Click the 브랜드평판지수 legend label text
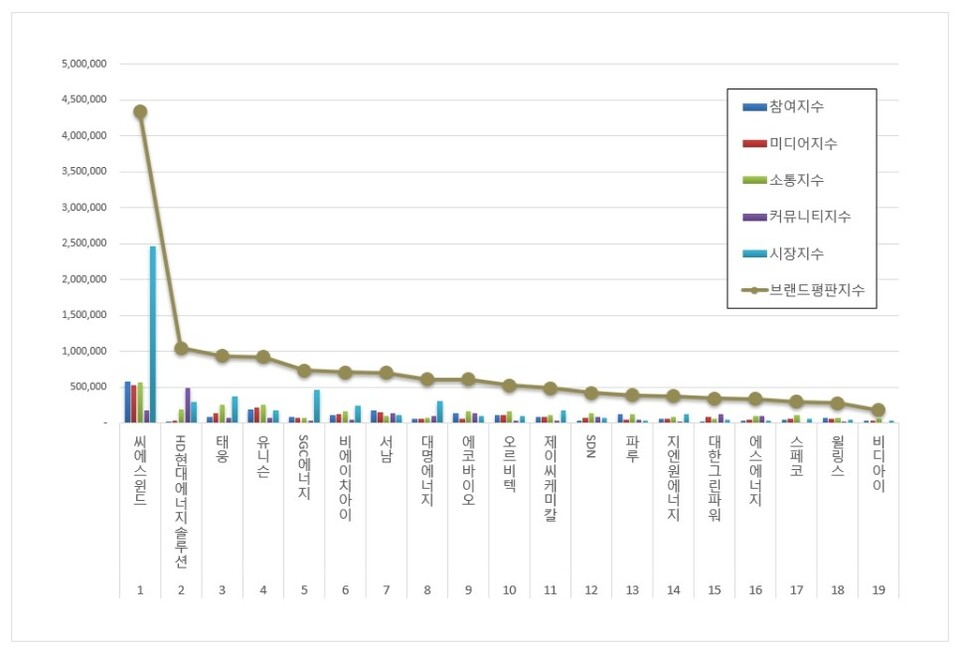Image resolution: width=960 pixels, height=652 pixels. tap(817, 290)
